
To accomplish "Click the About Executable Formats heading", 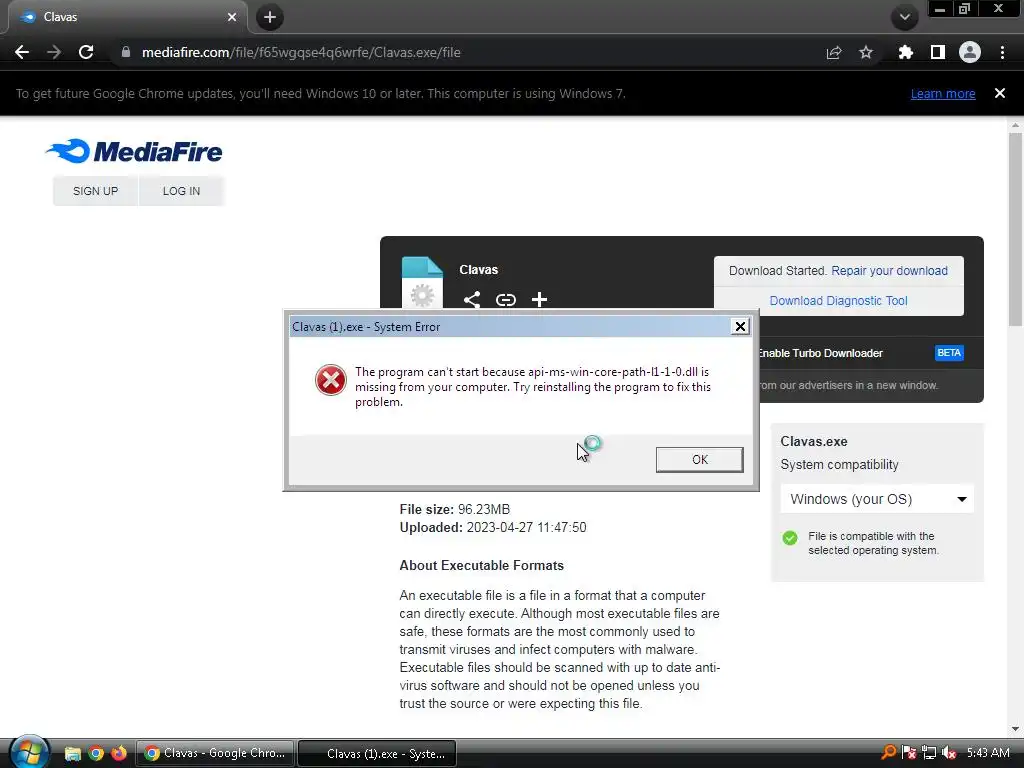I will click(481, 566).
